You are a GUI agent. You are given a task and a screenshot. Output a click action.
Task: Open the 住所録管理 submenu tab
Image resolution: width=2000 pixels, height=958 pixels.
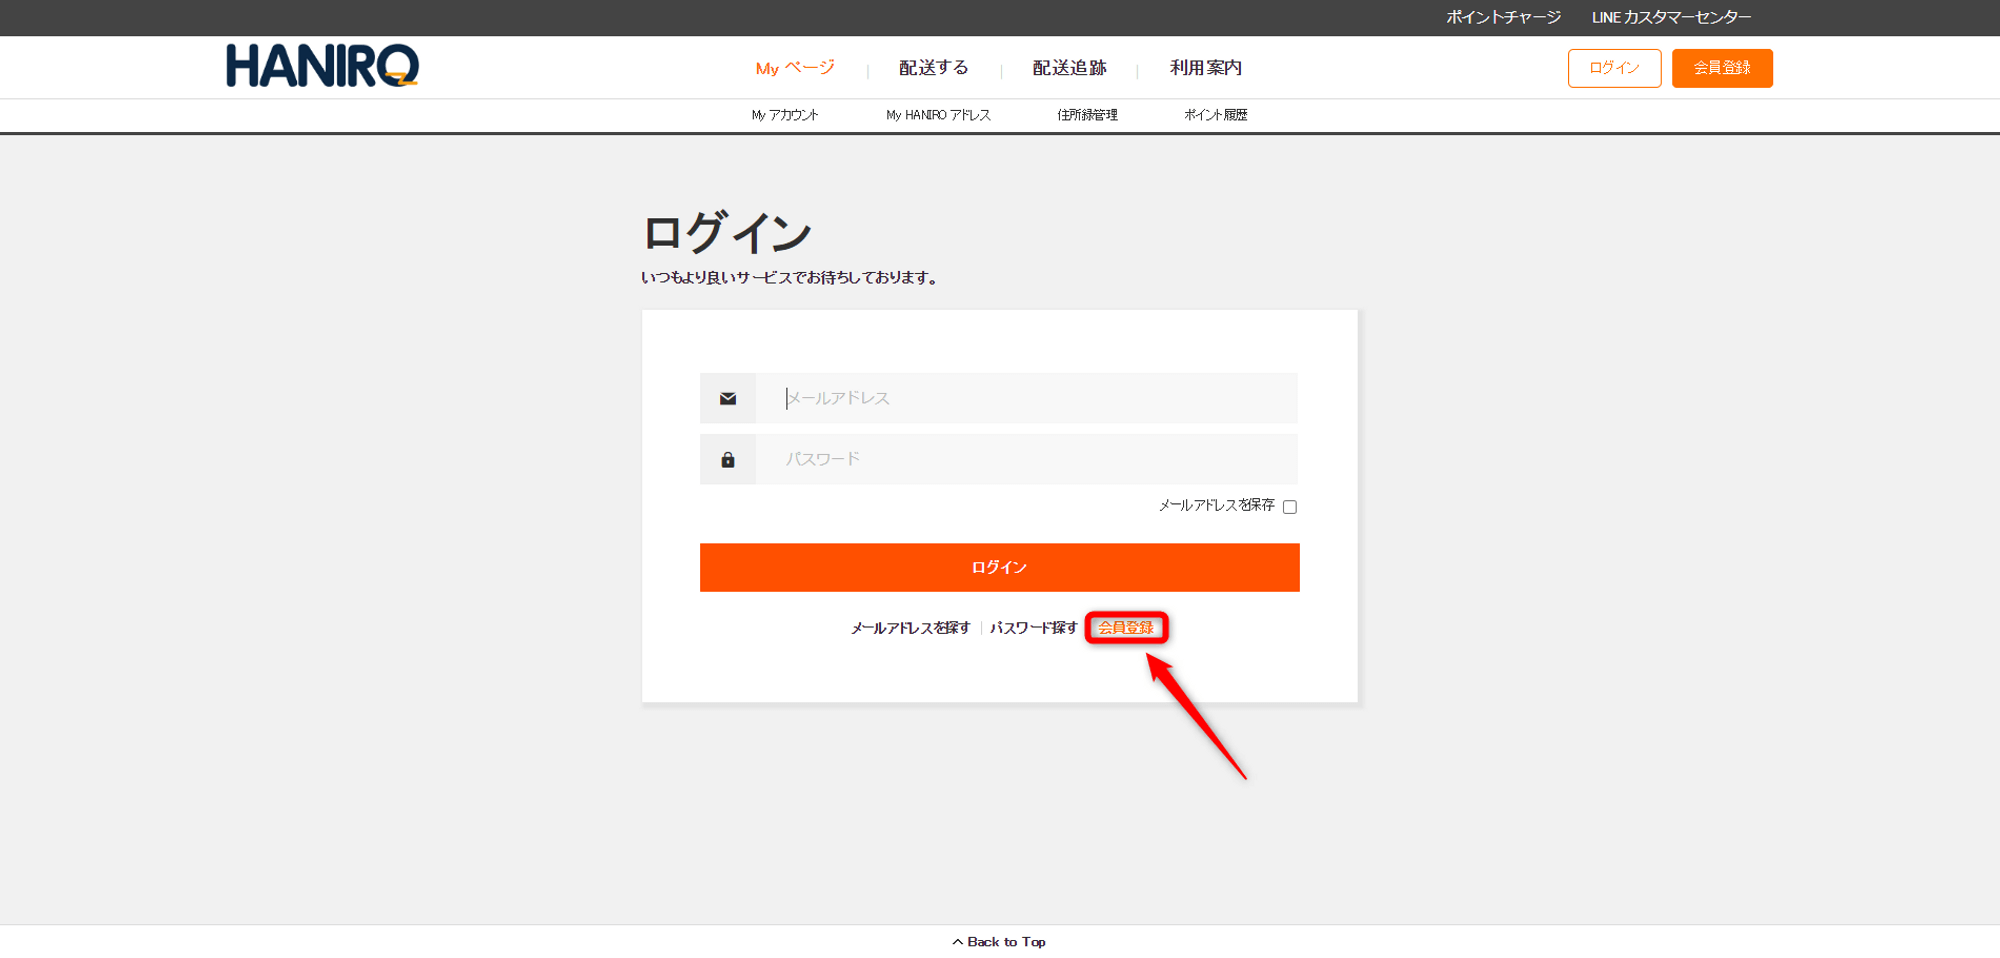(1087, 115)
